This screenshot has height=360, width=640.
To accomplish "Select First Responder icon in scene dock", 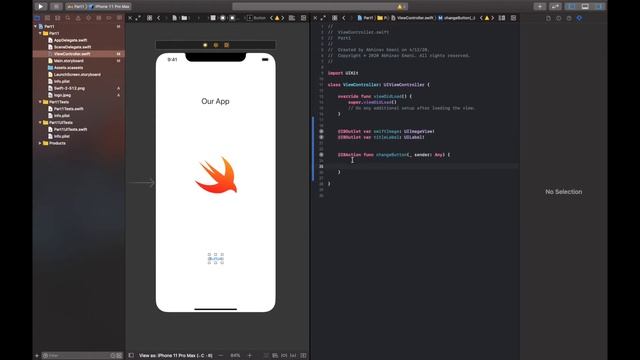I will point(216,45).
